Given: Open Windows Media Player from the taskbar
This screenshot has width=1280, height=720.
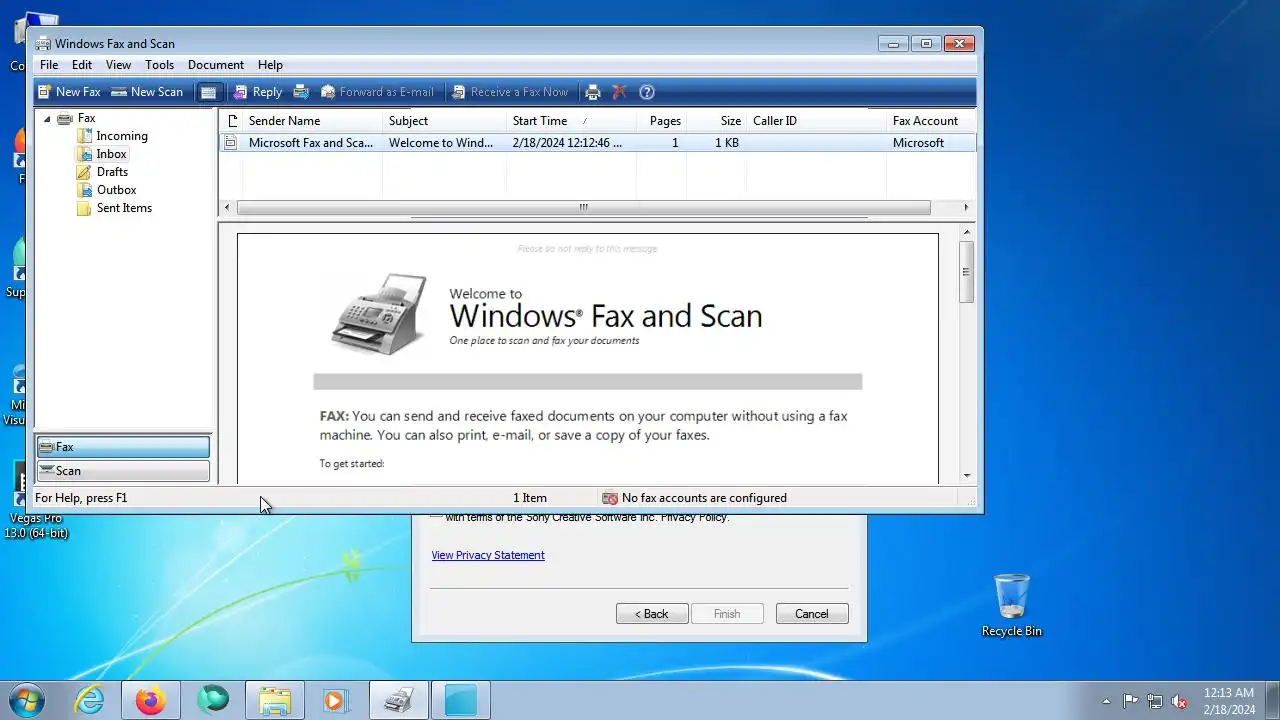Looking at the screenshot, I should (x=336, y=701).
